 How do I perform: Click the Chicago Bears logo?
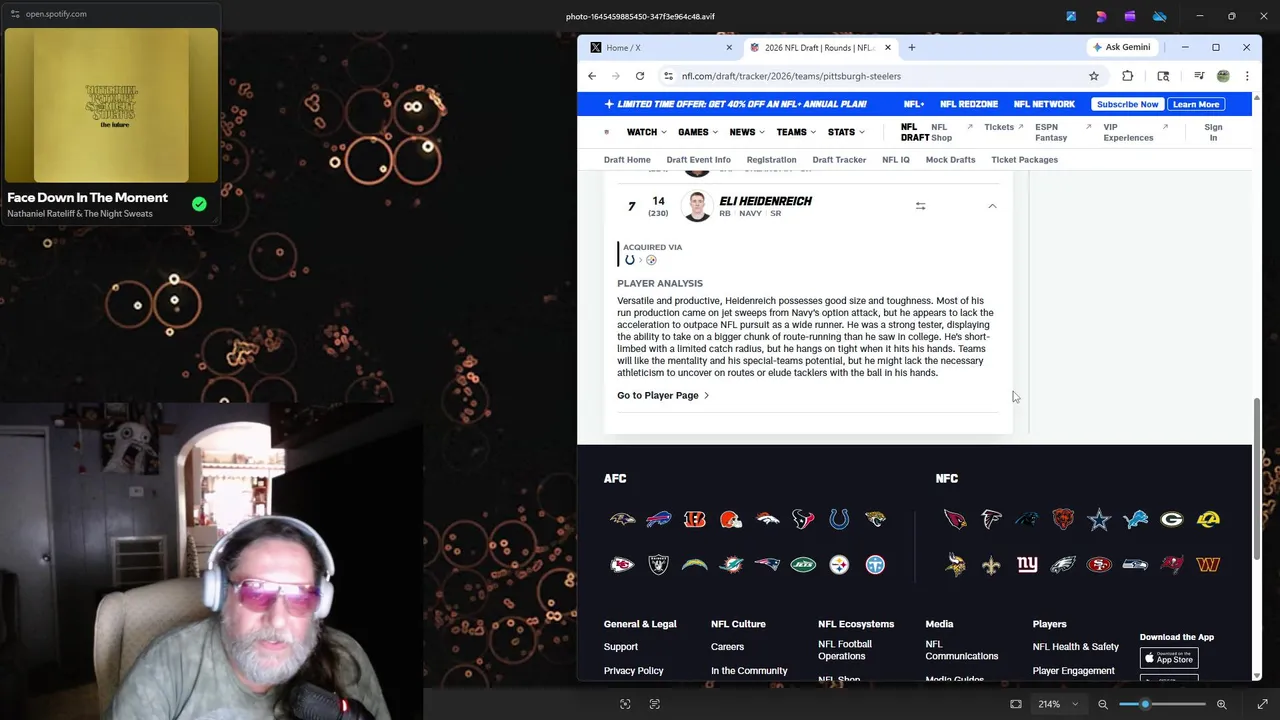click(1063, 519)
